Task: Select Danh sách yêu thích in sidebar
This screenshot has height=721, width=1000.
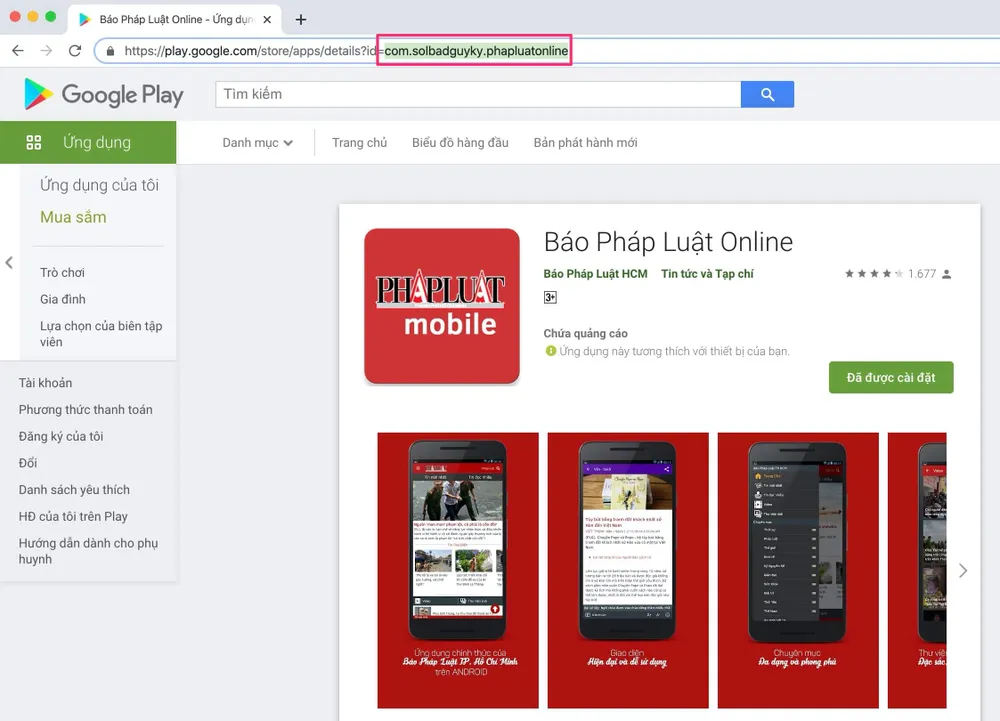Action: 74,490
